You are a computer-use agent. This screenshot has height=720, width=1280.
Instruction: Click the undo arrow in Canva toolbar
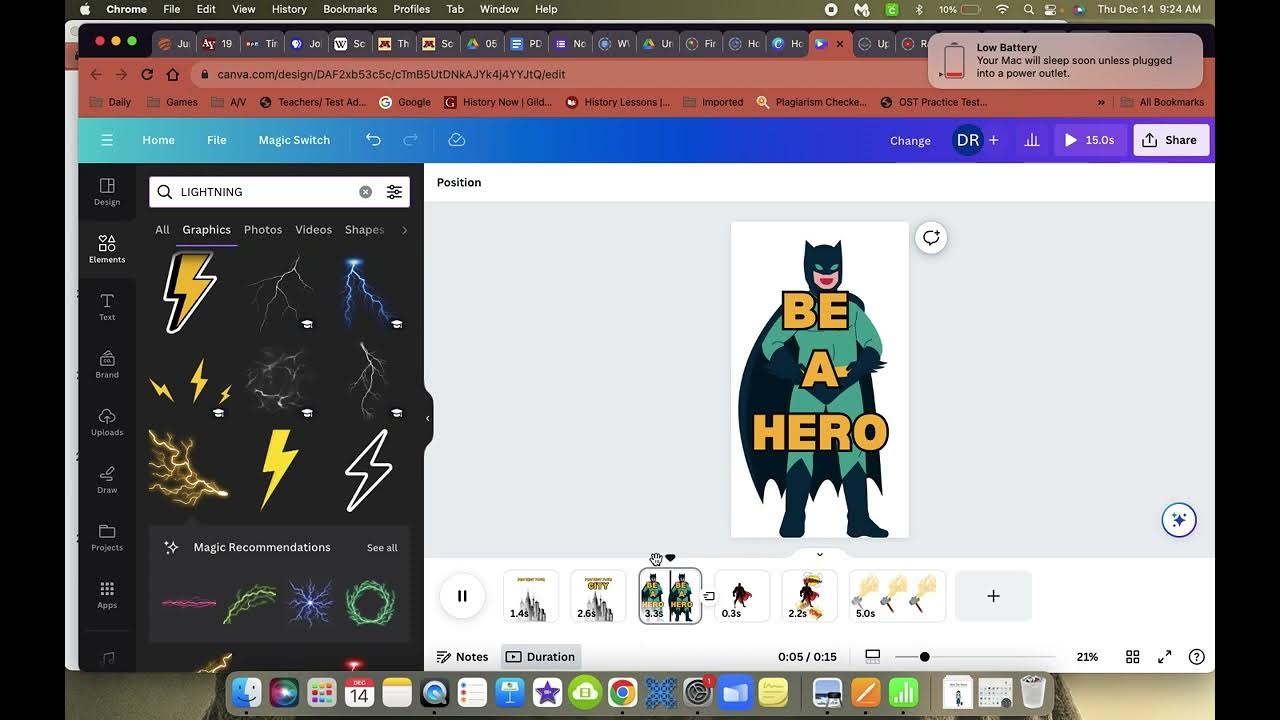pos(373,140)
